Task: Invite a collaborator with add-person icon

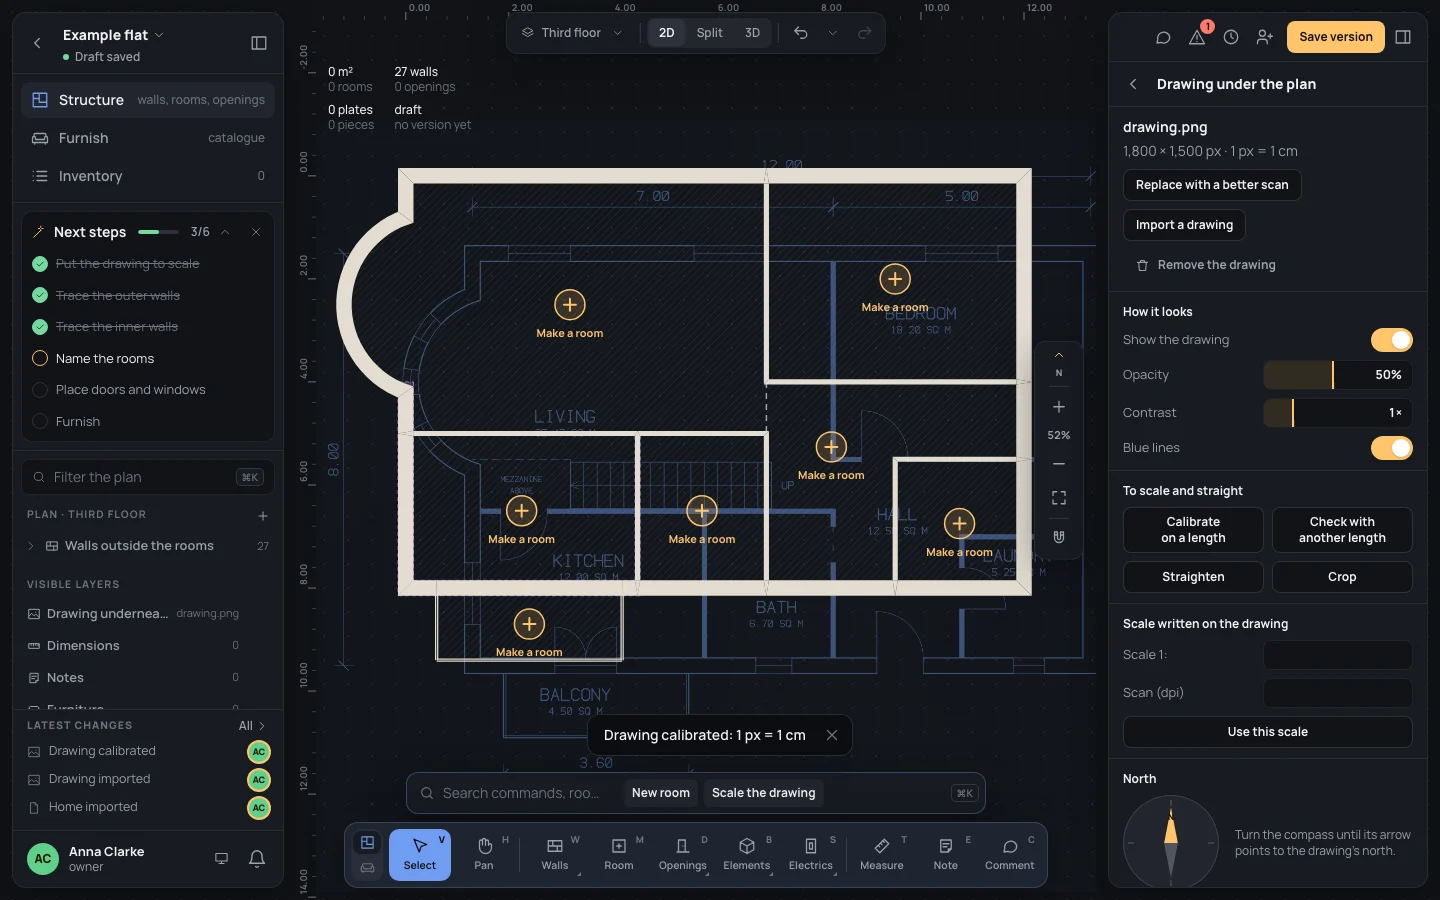Action: (x=1265, y=37)
